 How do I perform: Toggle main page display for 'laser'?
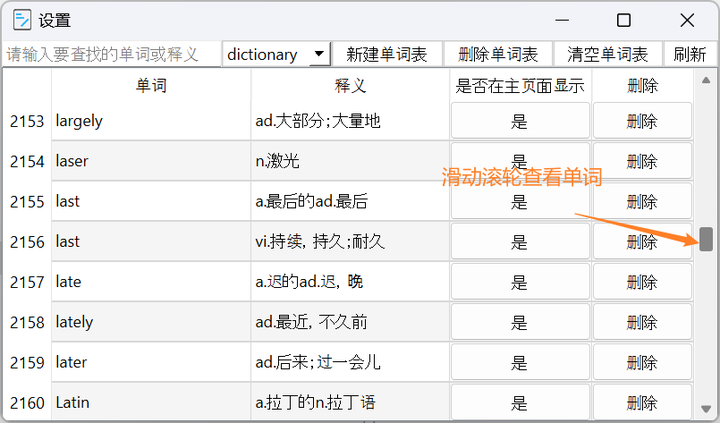pos(519,161)
